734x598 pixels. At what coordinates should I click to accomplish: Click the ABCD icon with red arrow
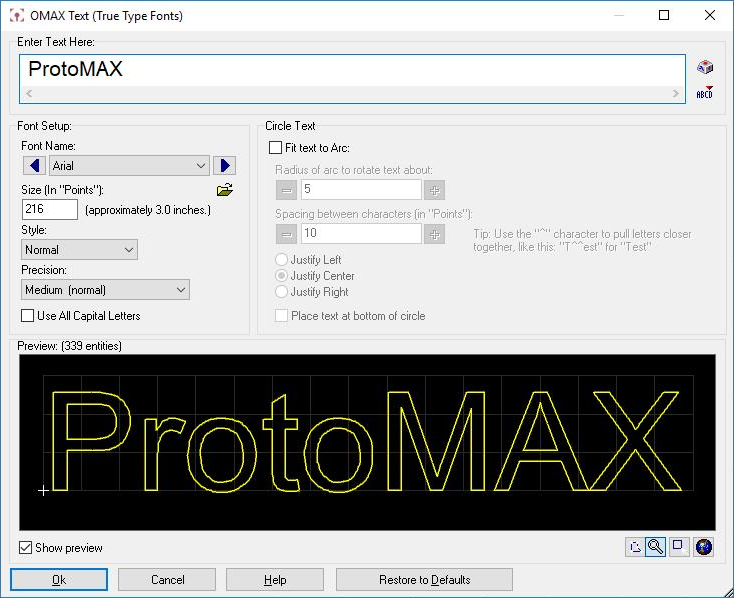[x=705, y=93]
